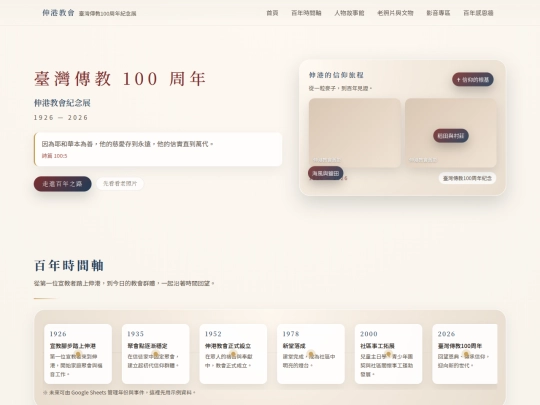Select the 1978 新堂落成 timeline card
This screenshot has width=540, height=405.
pyautogui.click(x=311, y=354)
